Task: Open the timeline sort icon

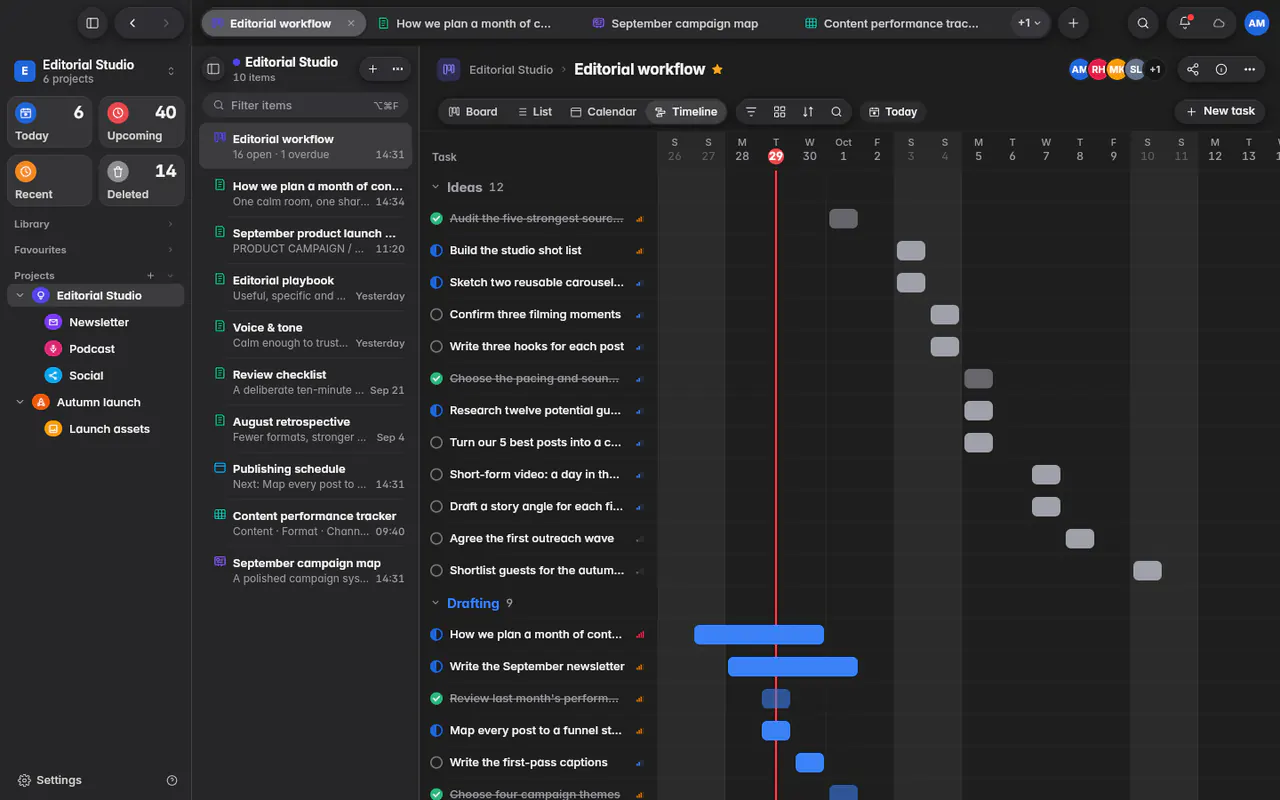Action: [x=808, y=112]
